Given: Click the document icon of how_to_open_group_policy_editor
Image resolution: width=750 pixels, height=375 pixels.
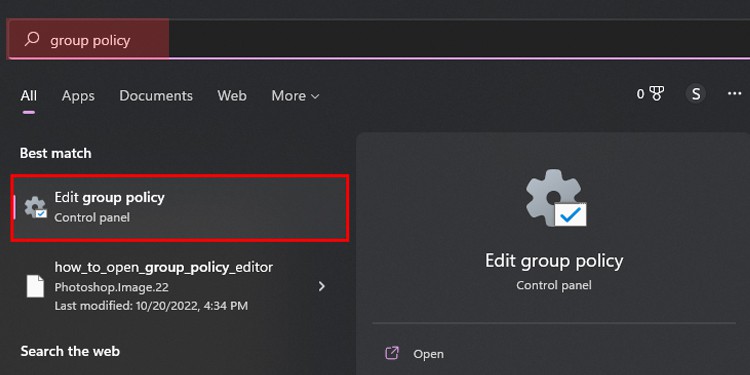Looking at the screenshot, I should pyautogui.click(x=35, y=286).
